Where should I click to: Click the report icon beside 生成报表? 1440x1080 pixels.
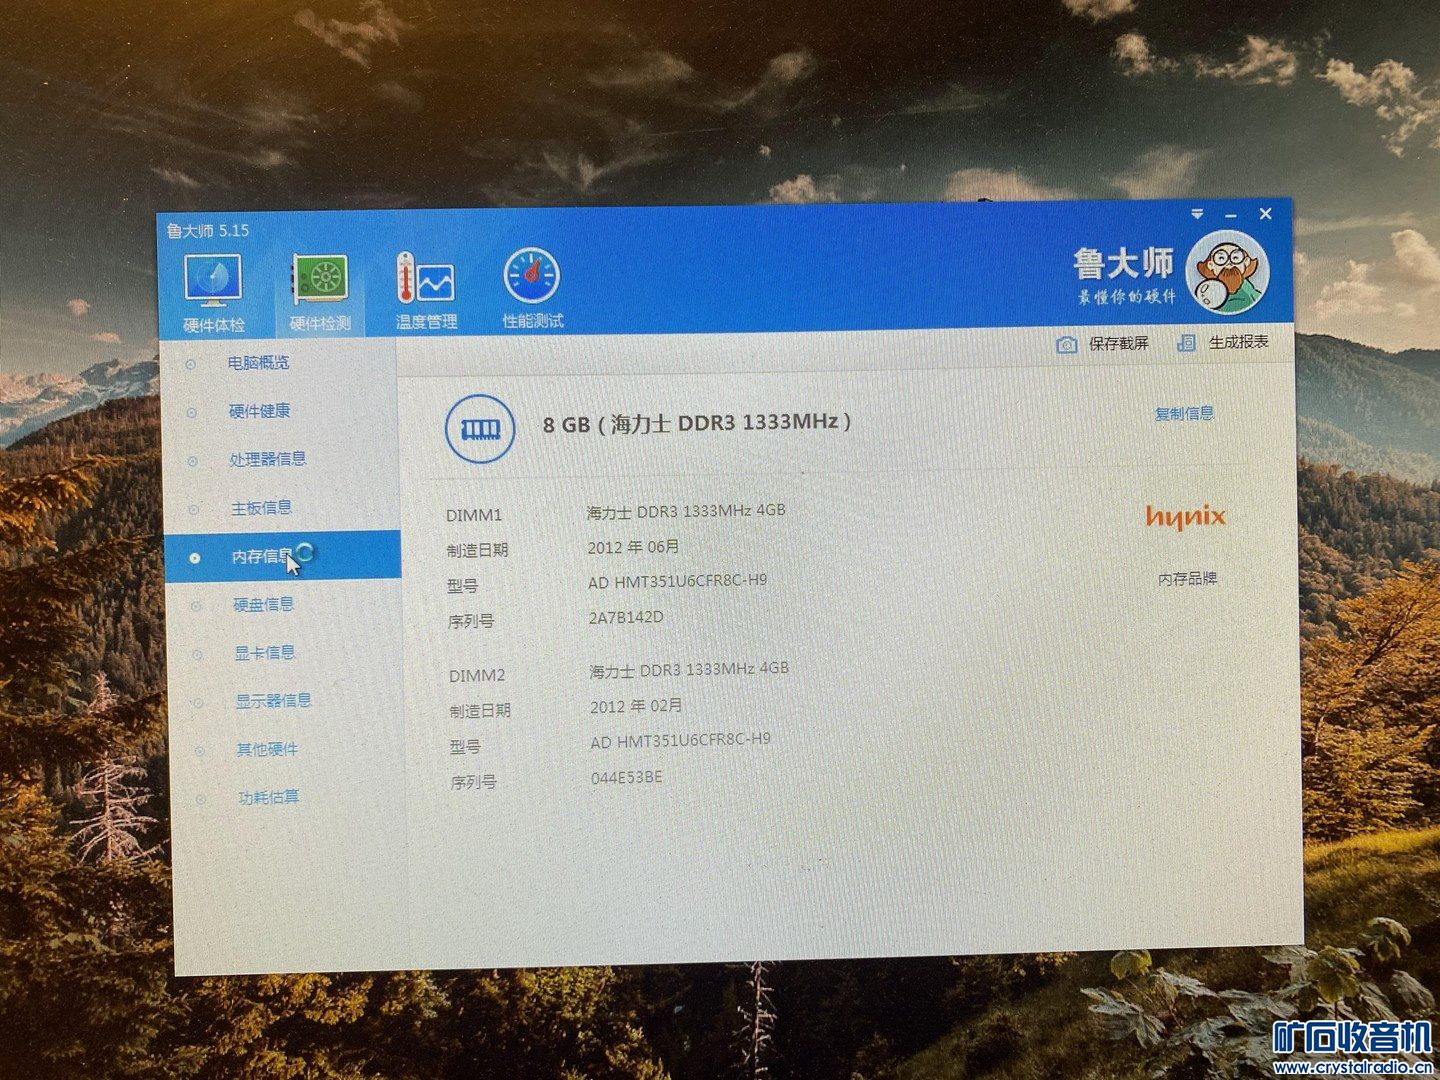(1186, 343)
